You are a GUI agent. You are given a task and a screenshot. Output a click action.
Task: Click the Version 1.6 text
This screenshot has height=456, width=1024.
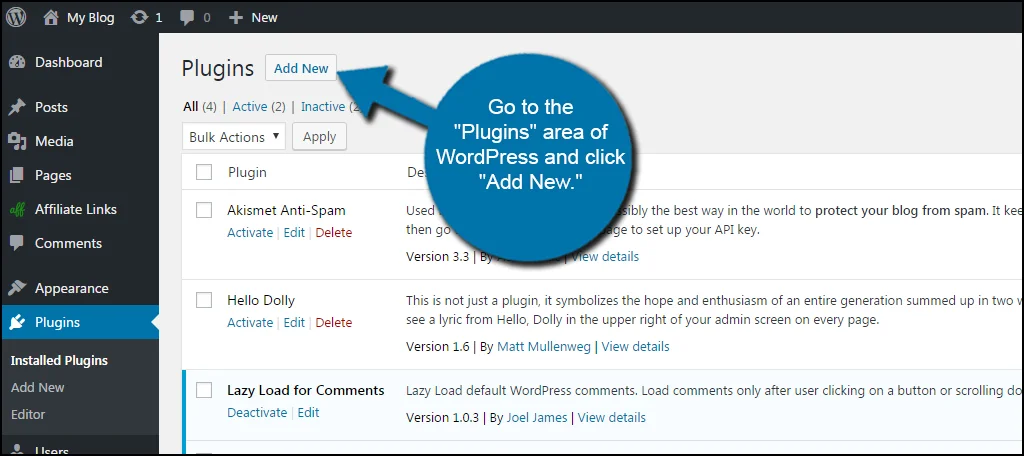click(x=438, y=347)
